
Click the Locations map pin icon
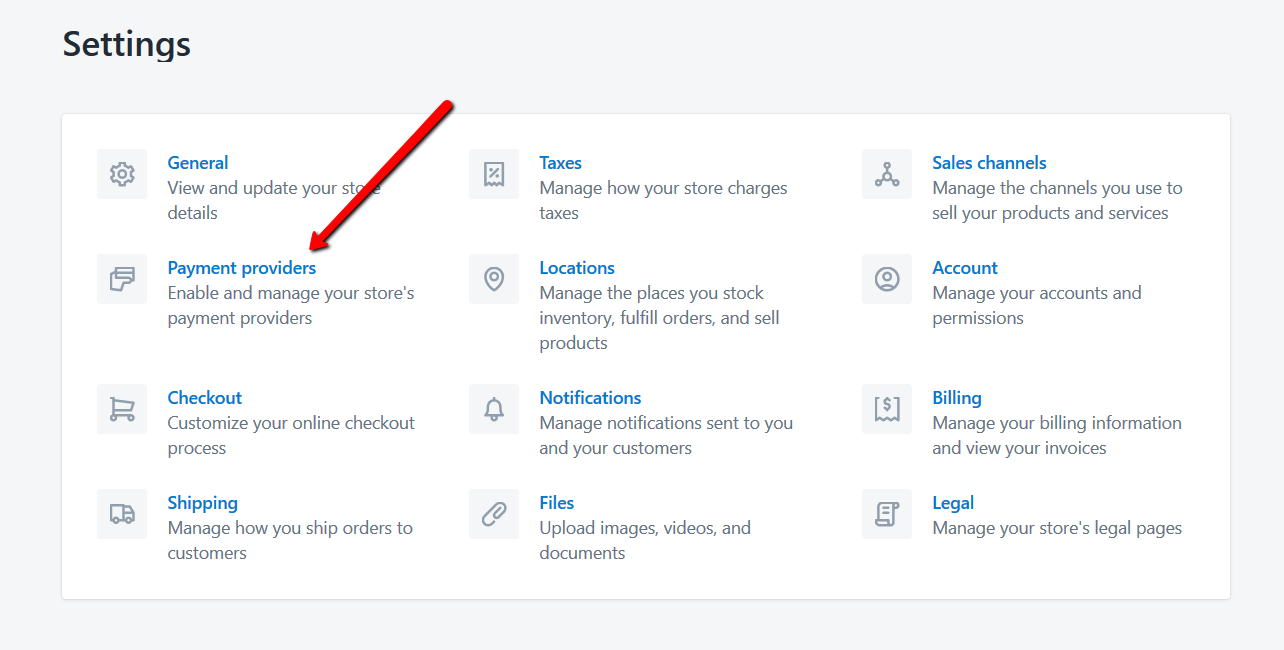click(494, 279)
